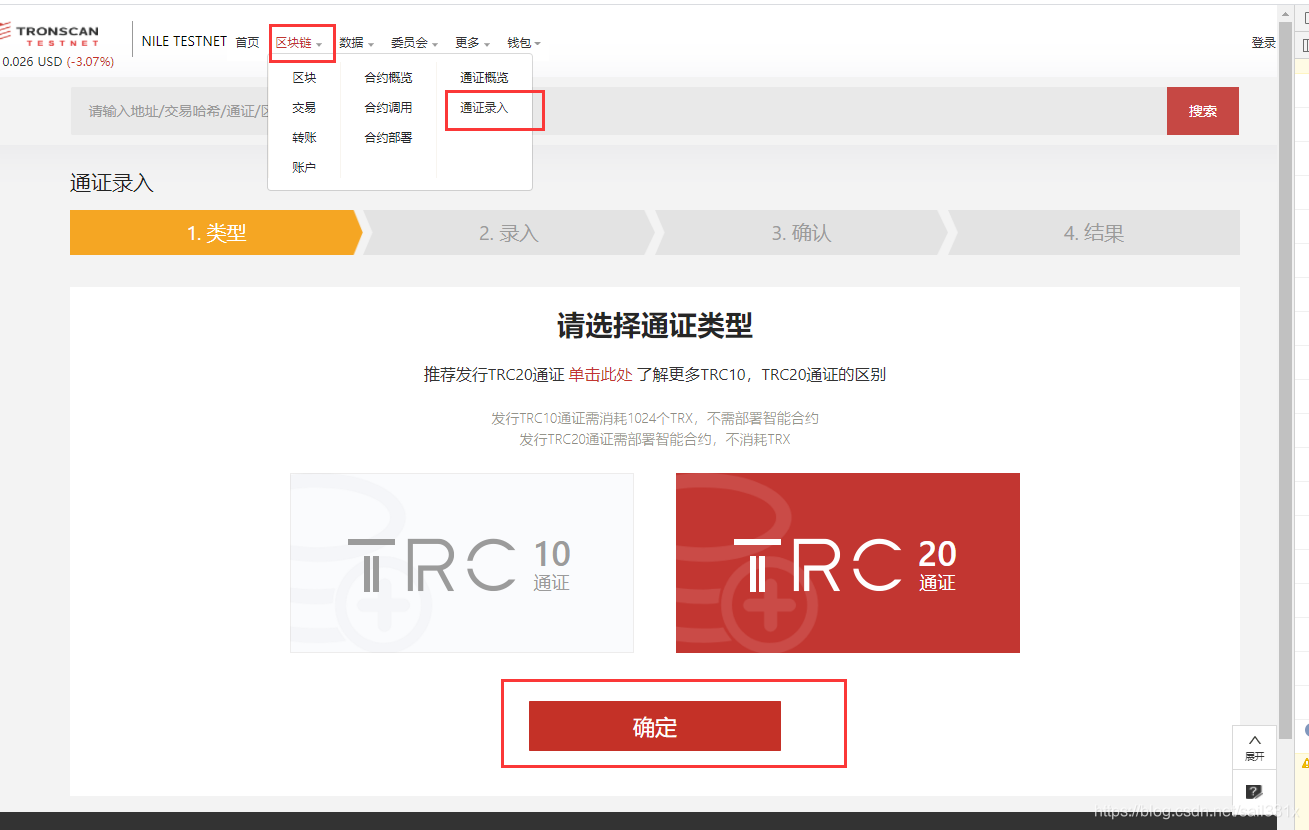The image size is (1309, 830).
Task: Expand the 更多 dropdown menu
Action: click(472, 43)
